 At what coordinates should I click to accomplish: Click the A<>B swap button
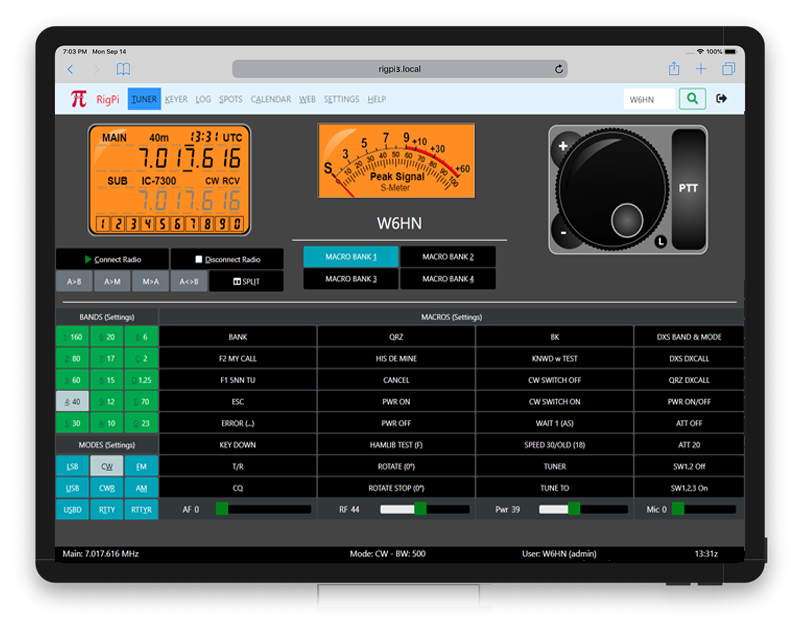click(189, 282)
